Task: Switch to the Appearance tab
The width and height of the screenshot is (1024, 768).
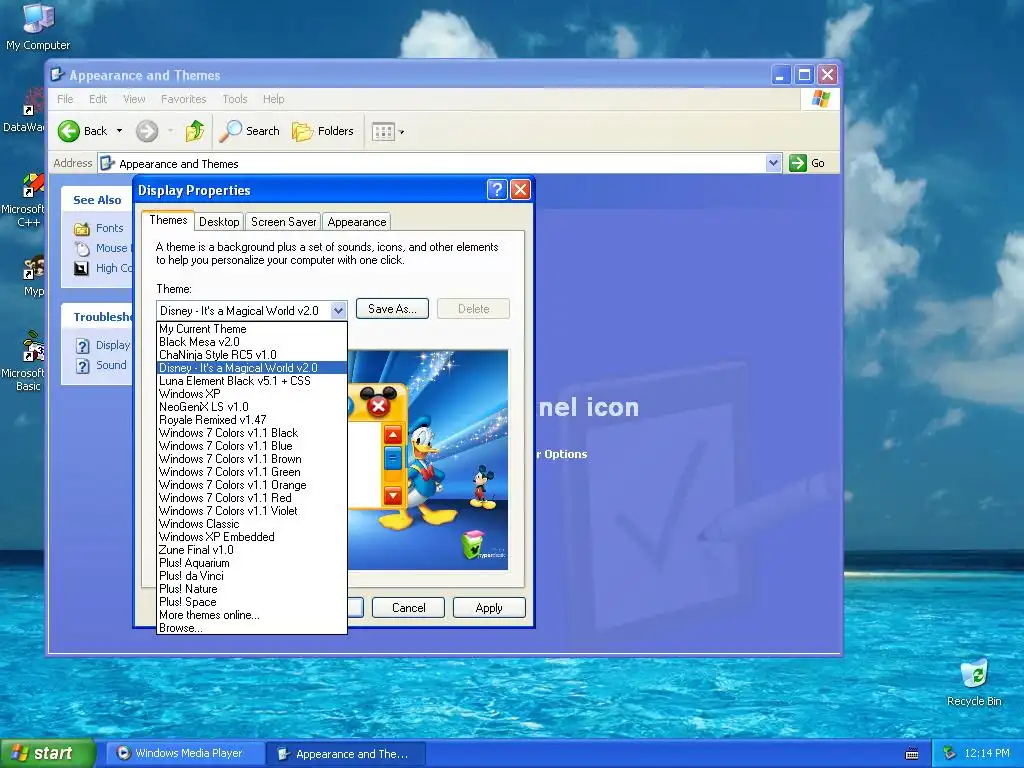Action: tap(357, 222)
